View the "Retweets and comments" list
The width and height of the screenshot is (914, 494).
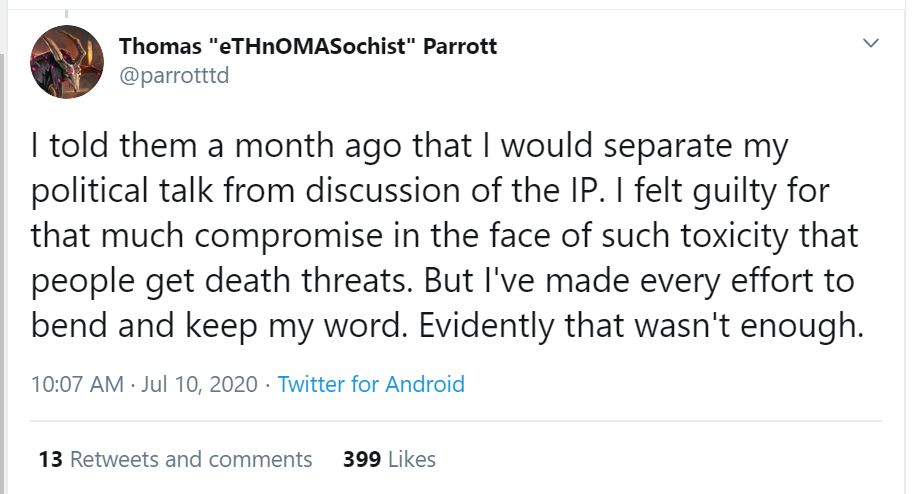coord(191,459)
